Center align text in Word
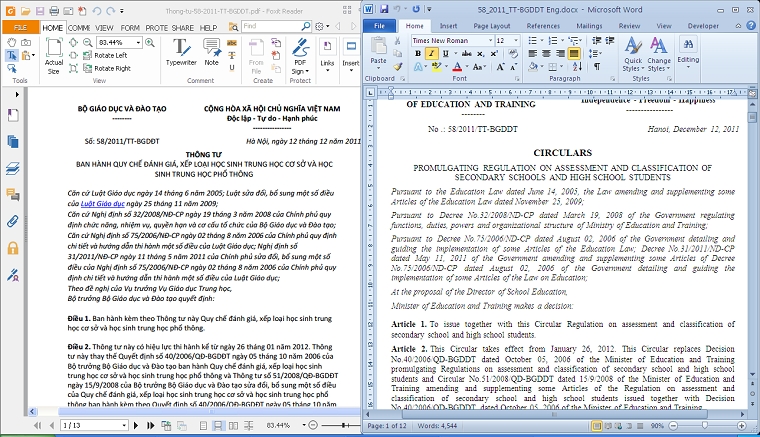Viewport: 760px width, 437px height. tap(546, 53)
